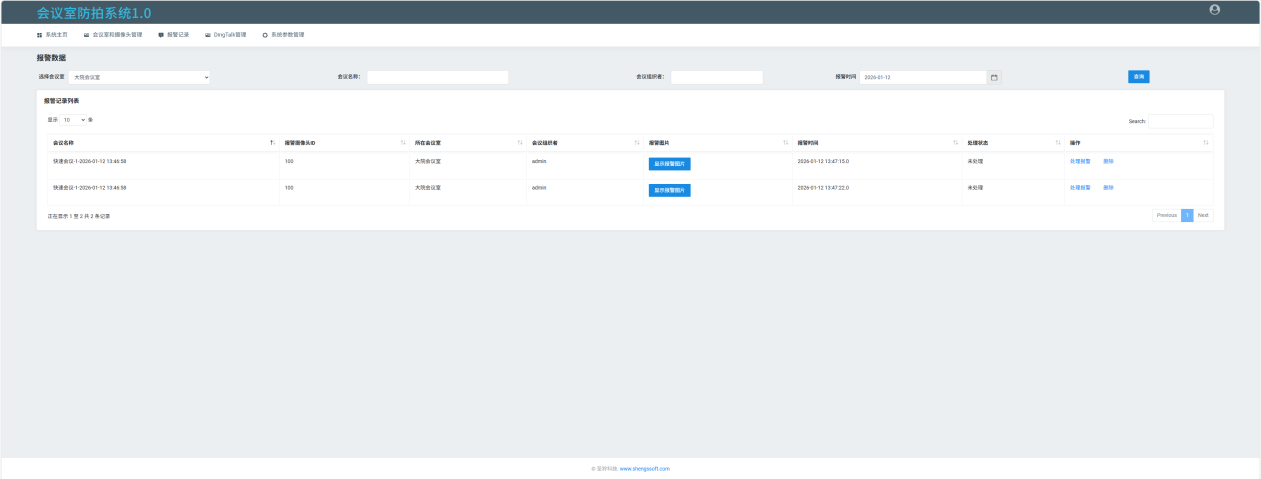Image resolution: width=1261 pixels, height=479 pixels.
Task: Expand the 选择会议室 dropdown
Action: [x=139, y=77]
